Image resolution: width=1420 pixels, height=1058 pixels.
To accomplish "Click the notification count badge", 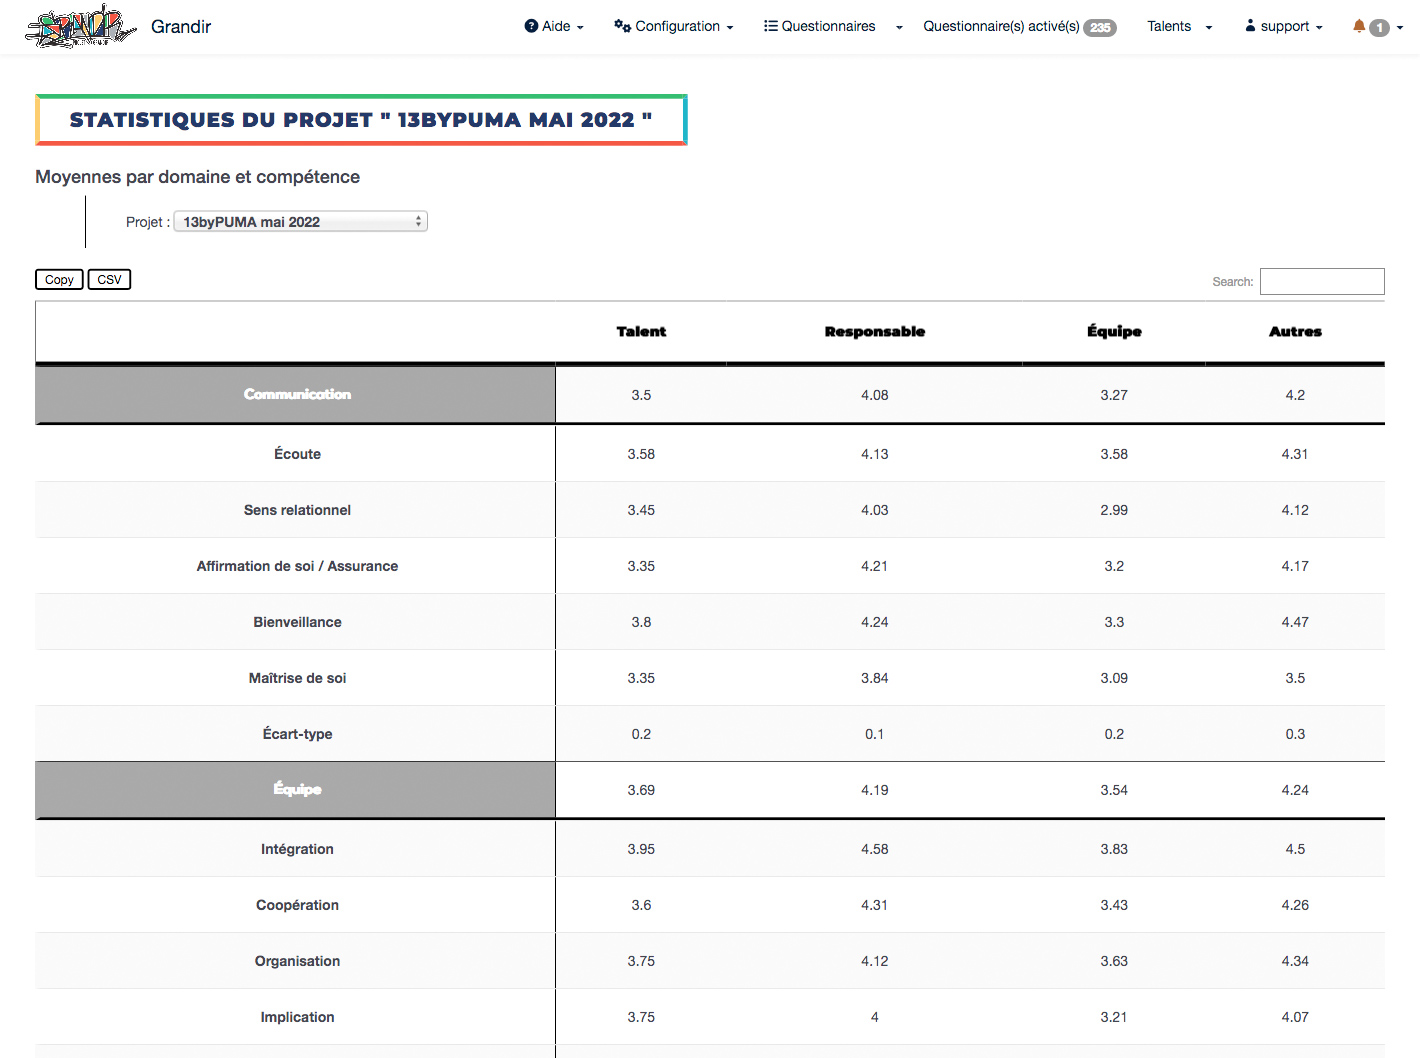I will 1379,28.
